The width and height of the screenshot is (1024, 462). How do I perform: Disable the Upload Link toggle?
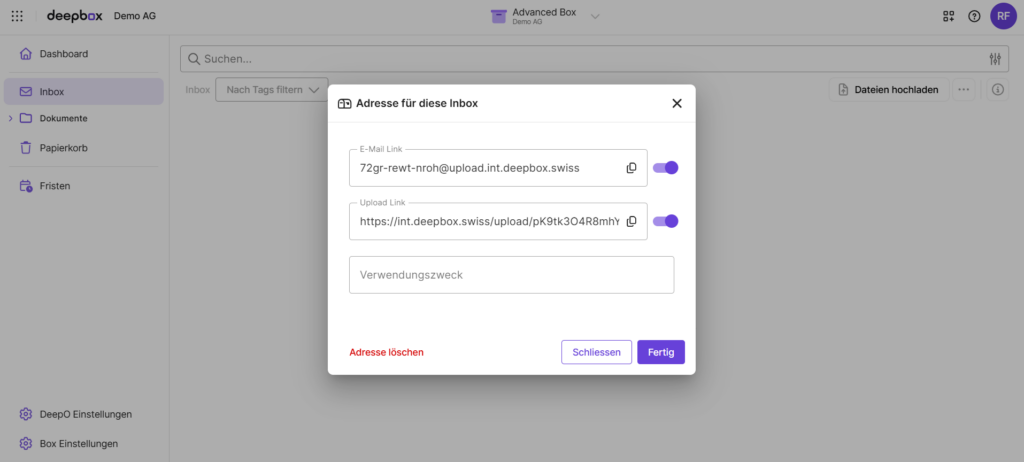665,222
